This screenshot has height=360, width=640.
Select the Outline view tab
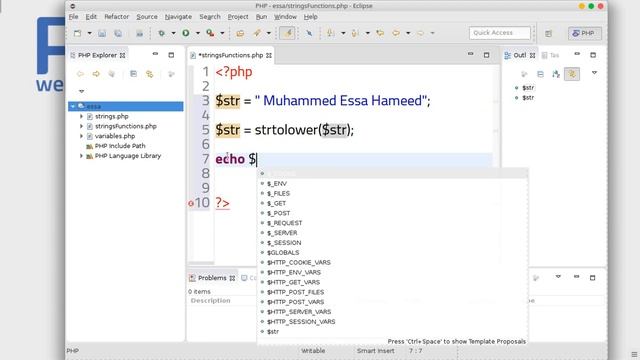[519, 55]
